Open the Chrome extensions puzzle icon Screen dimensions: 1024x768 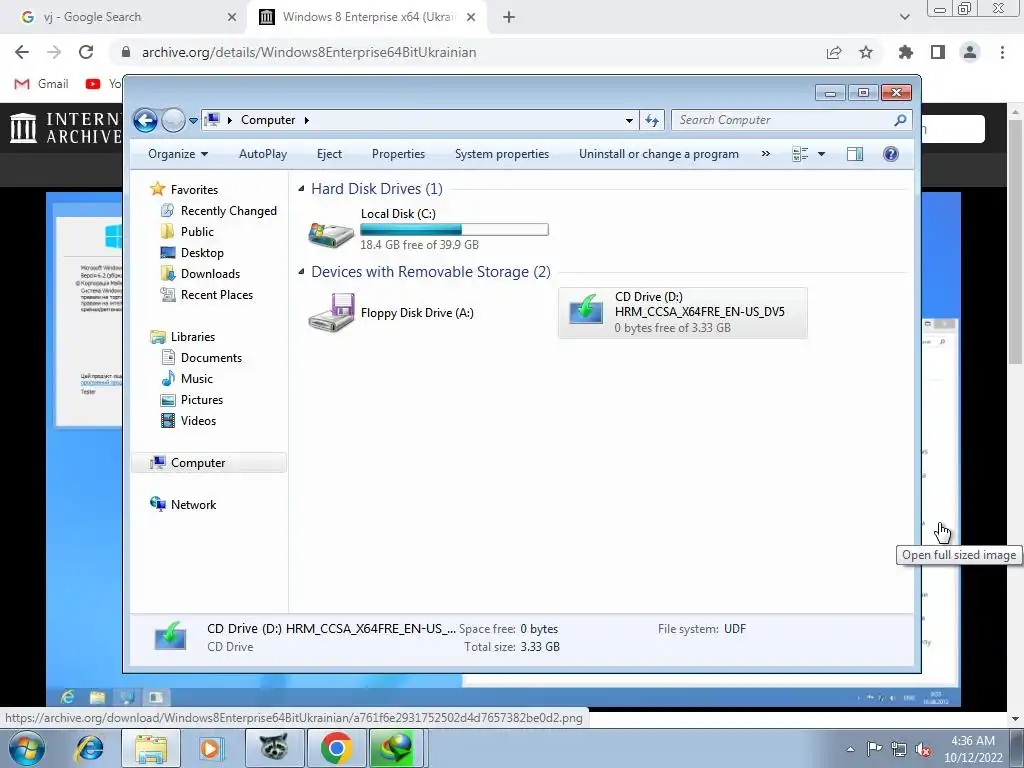pyautogui.click(x=906, y=52)
